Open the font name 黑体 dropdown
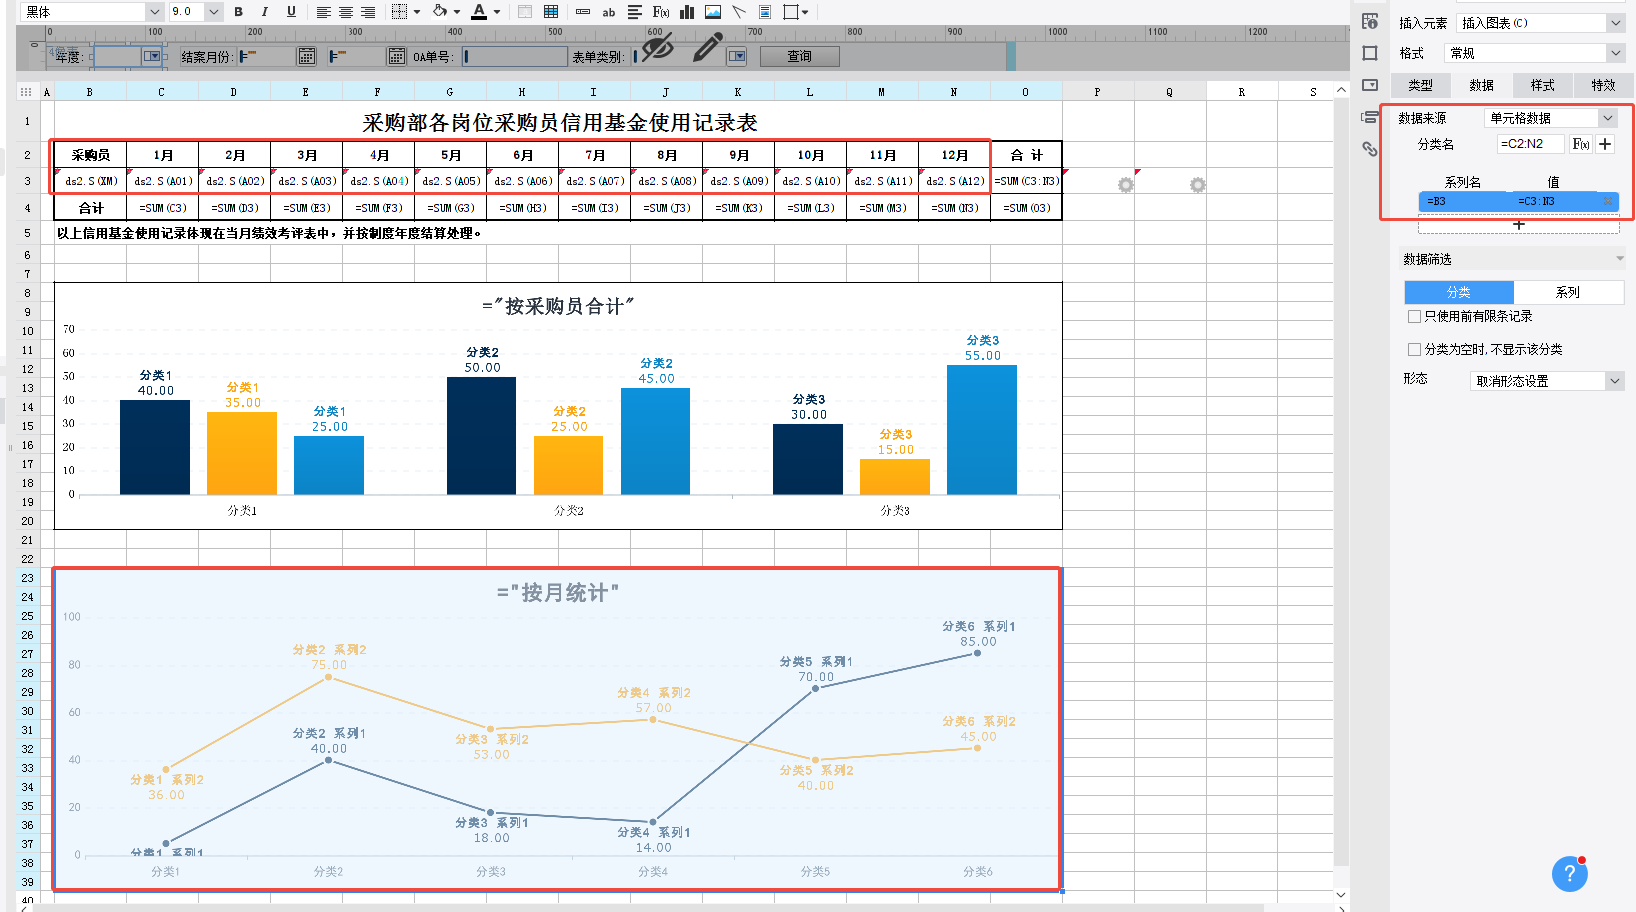 [154, 12]
